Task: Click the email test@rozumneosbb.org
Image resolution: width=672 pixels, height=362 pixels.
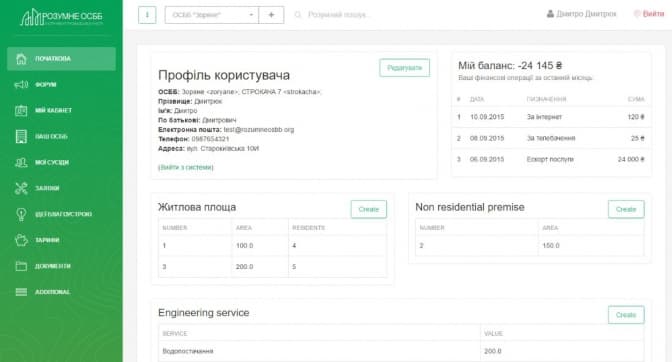Action: [x=259, y=129]
